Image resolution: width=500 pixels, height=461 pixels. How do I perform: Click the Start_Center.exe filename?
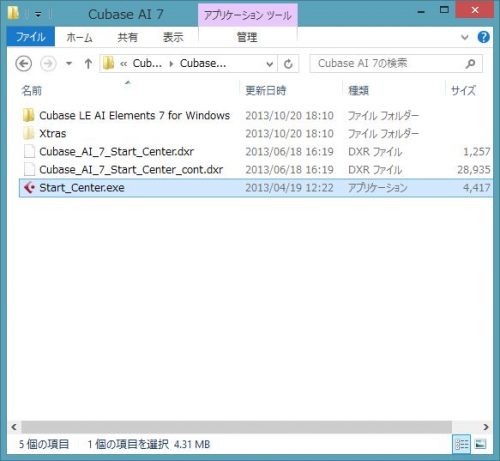coord(82,188)
